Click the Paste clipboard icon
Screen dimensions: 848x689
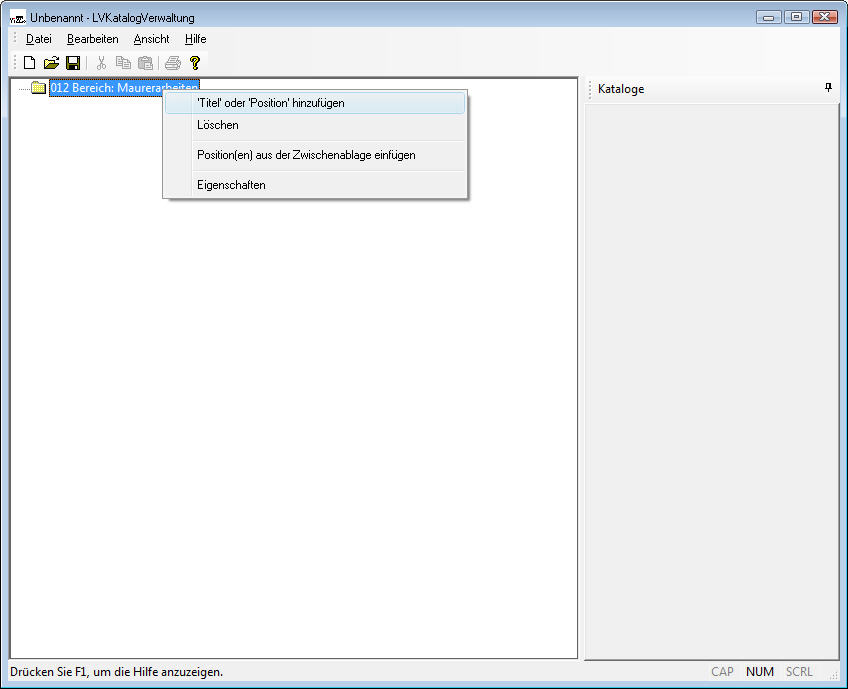tap(145, 63)
